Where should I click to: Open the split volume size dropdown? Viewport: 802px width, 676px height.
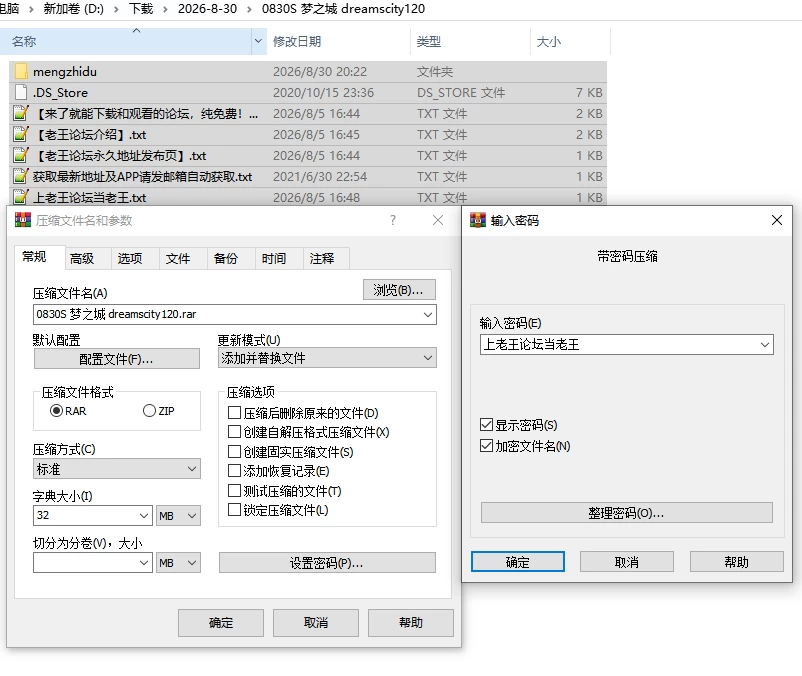(x=144, y=562)
